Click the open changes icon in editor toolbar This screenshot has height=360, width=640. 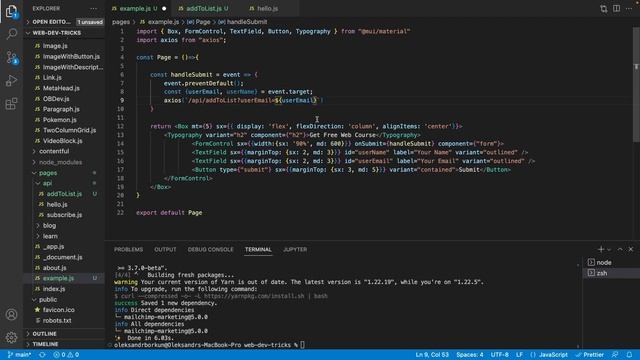(604, 9)
